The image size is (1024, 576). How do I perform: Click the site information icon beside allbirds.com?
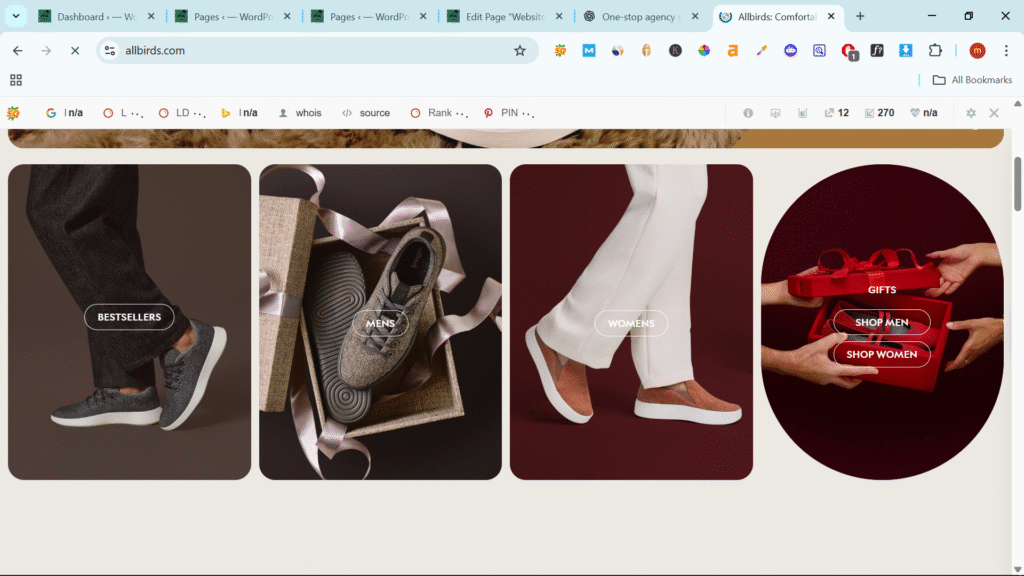tap(111, 51)
